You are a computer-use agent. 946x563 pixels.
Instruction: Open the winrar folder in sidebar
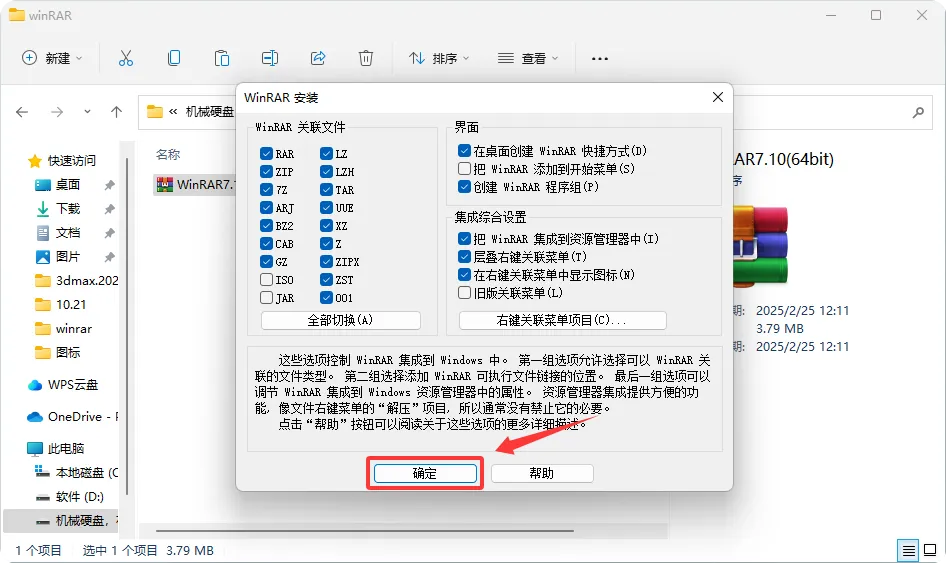tap(63, 329)
